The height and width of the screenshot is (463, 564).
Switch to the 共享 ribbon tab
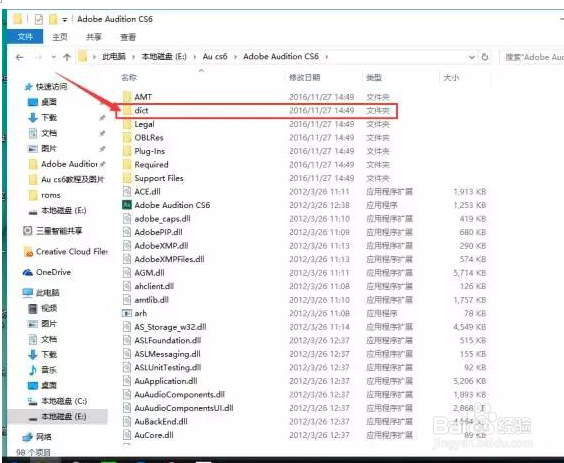pos(94,37)
